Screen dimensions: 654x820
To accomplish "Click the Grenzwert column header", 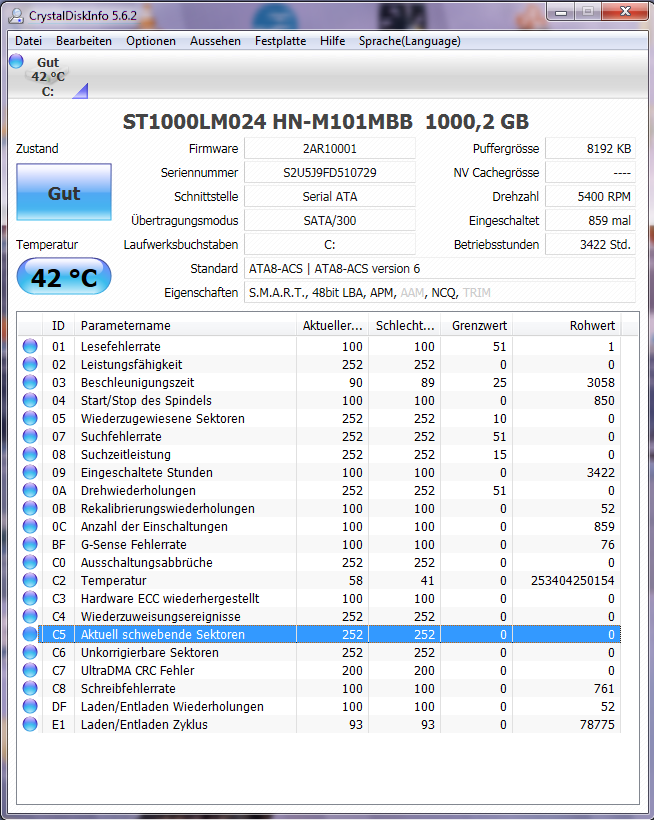I will click(477, 325).
